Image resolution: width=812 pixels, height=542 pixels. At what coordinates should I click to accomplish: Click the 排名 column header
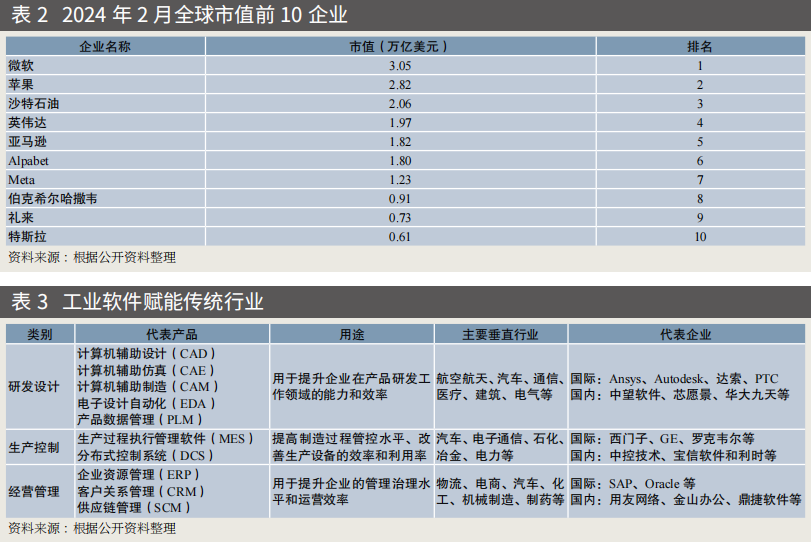point(700,46)
